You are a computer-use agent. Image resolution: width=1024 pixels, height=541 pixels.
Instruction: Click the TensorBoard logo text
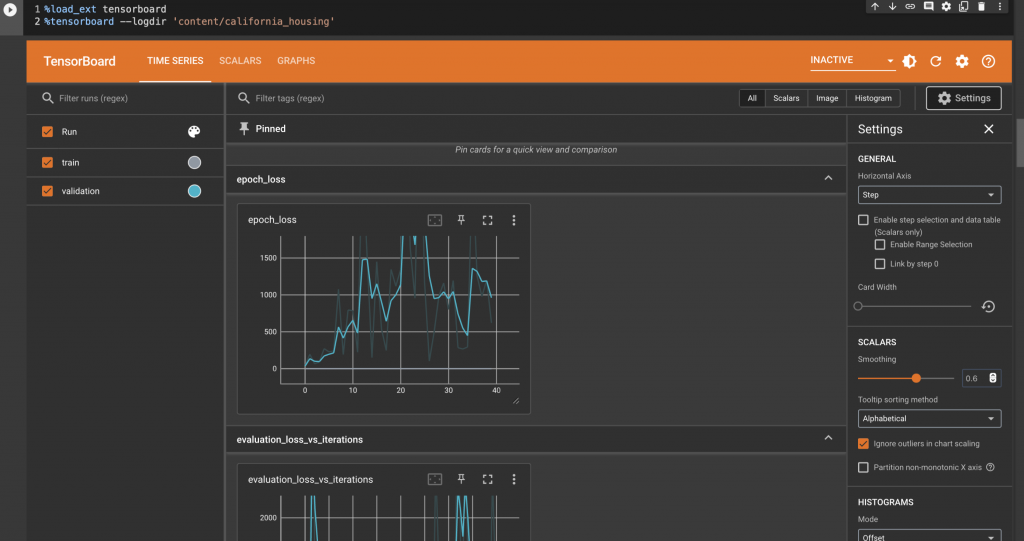pos(79,61)
